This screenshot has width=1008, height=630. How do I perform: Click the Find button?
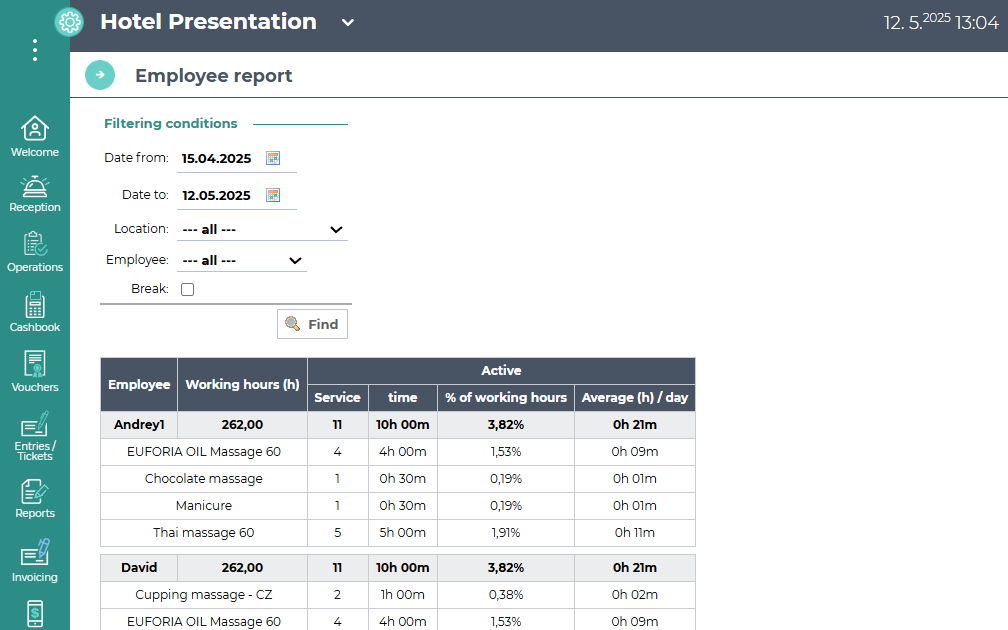click(x=312, y=324)
